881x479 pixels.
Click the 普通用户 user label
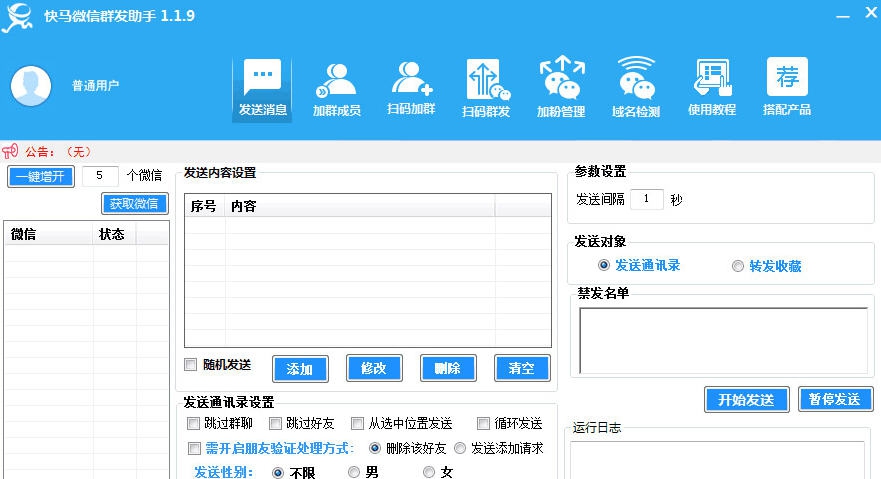[x=96, y=85]
